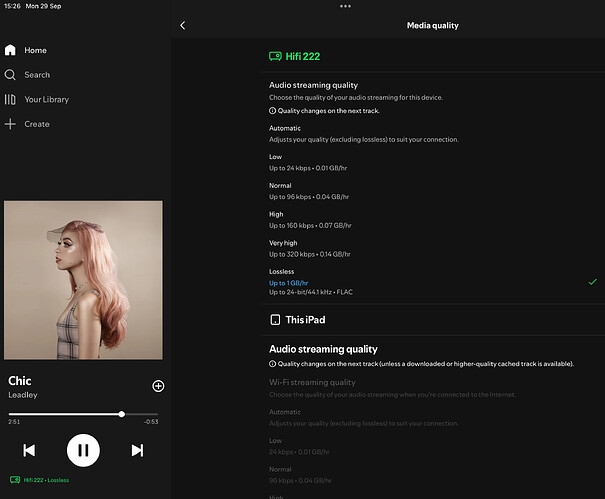Click info icon in This iPad quality note
Image resolution: width=605 pixels, height=499 pixels.
[272, 364]
